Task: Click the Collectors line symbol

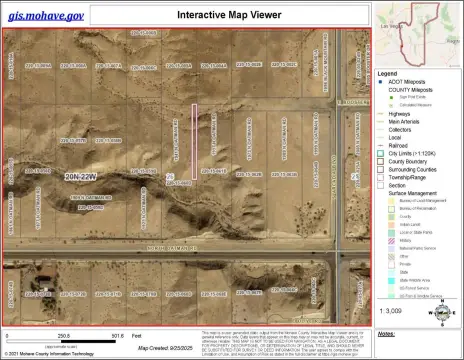Action: pos(381,130)
